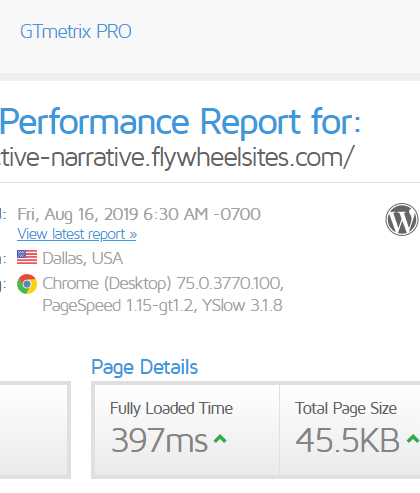
Task: Click the Total Page Size label
Action: tap(346, 408)
